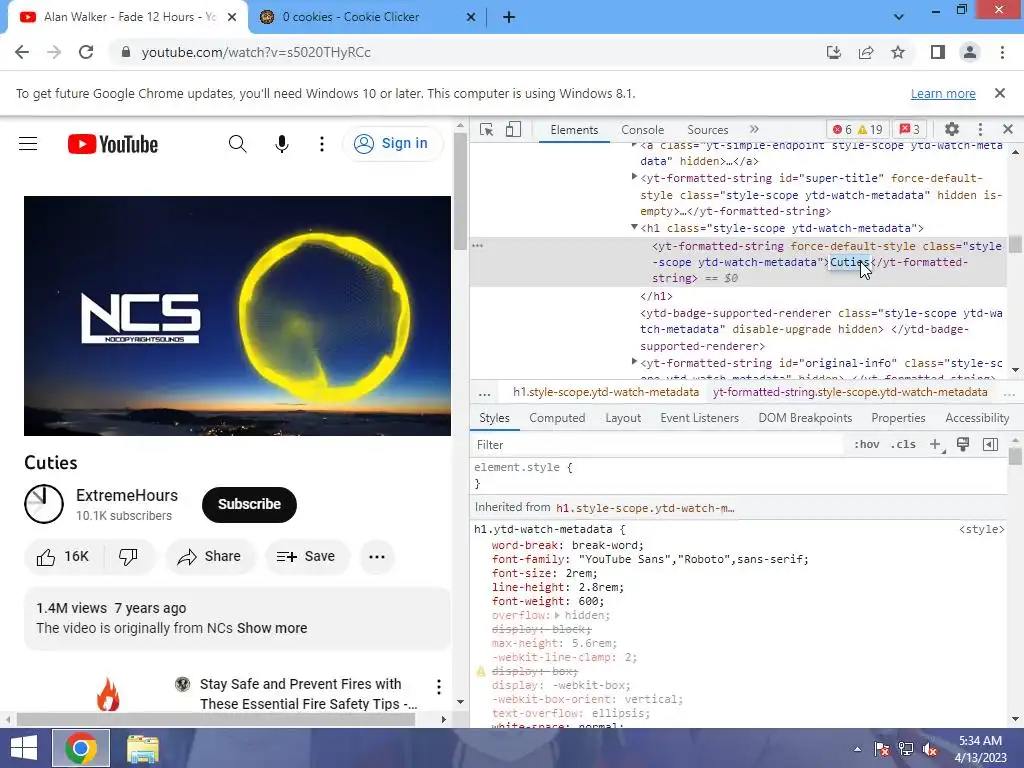Open DOM Breakpoints tab
The width and height of the screenshot is (1024, 768).
click(805, 418)
